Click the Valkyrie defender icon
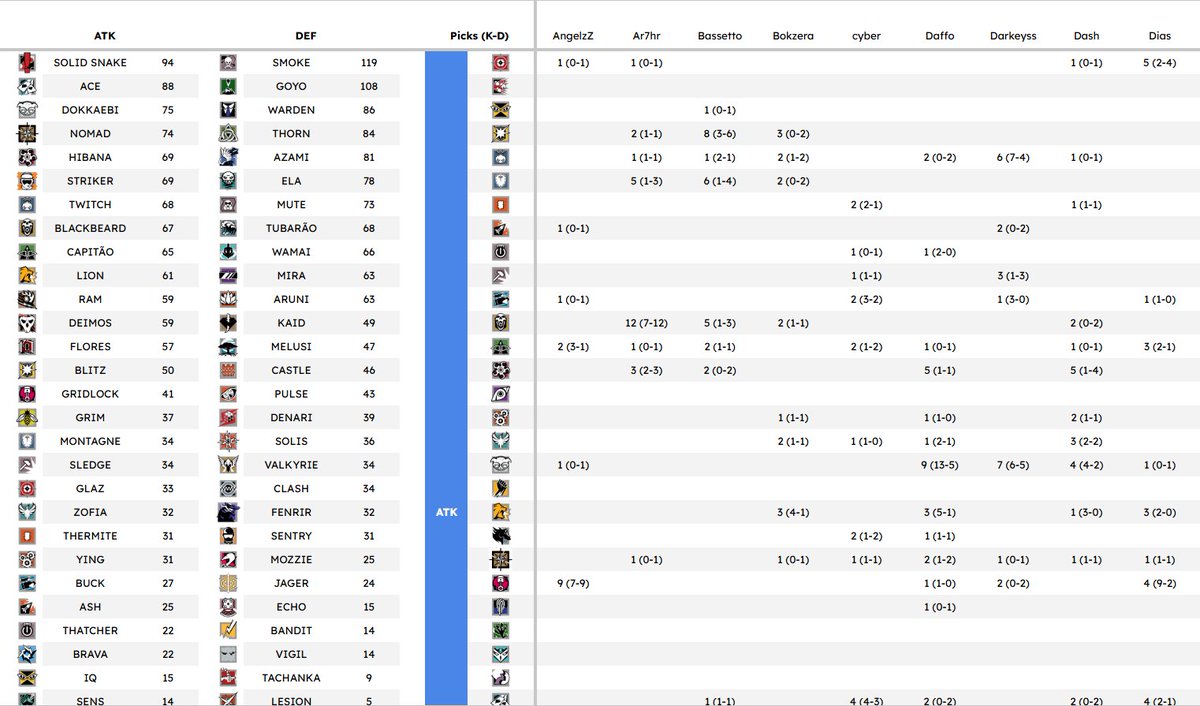This screenshot has width=1200, height=706. [x=228, y=465]
